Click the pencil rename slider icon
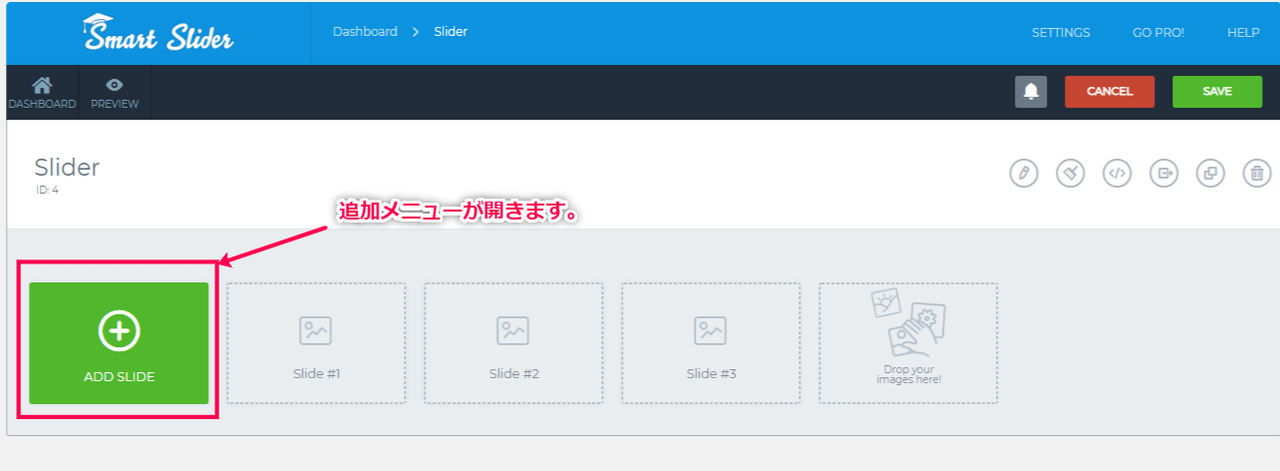 [x=1023, y=173]
